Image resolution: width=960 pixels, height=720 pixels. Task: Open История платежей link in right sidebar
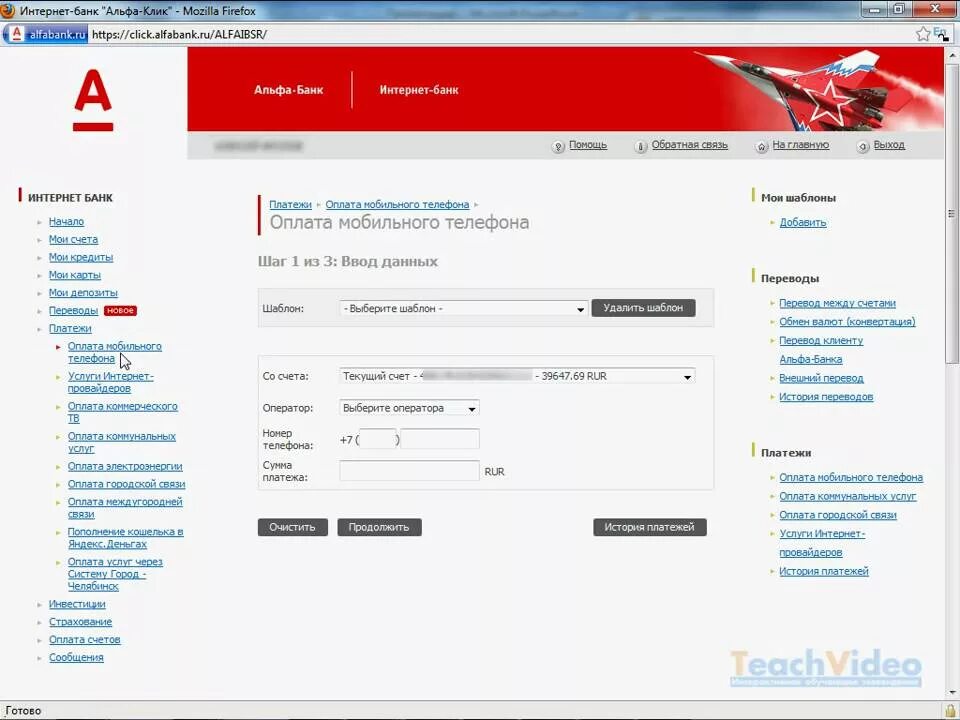pyautogui.click(x=823, y=571)
